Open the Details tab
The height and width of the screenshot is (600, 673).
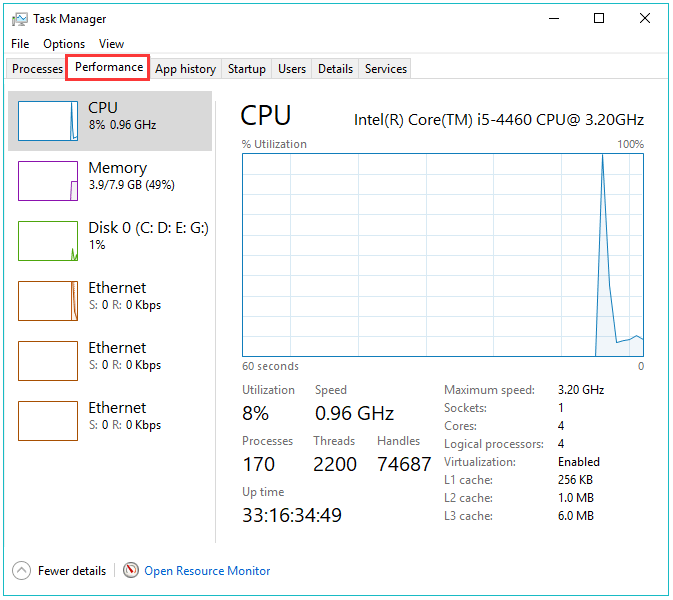[x=335, y=69]
